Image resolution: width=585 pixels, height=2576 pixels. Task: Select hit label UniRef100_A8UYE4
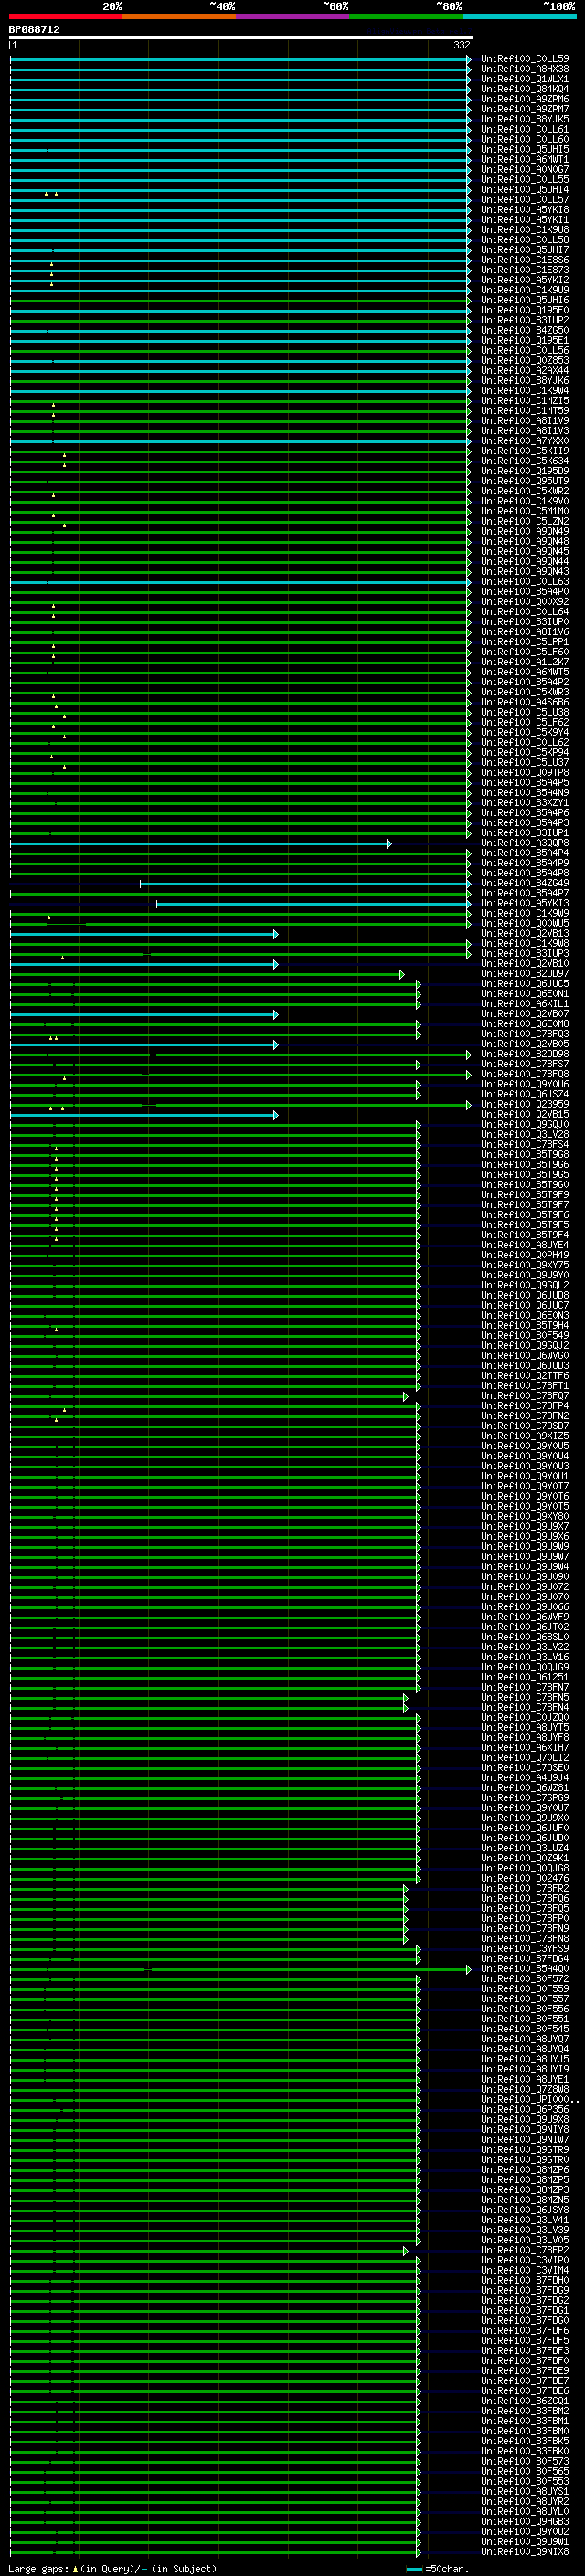pyautogui.click(x=525, y=1246)
